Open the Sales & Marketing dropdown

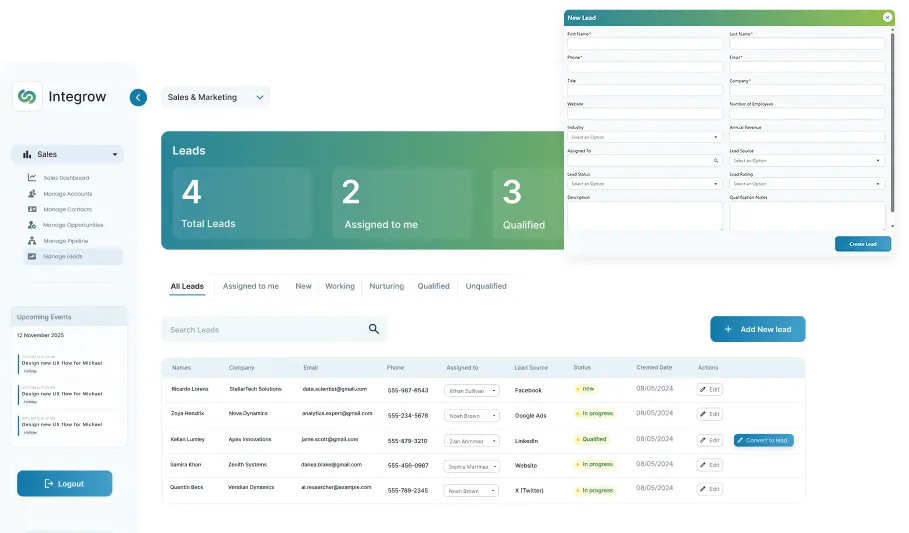click(x=215, y=97)
